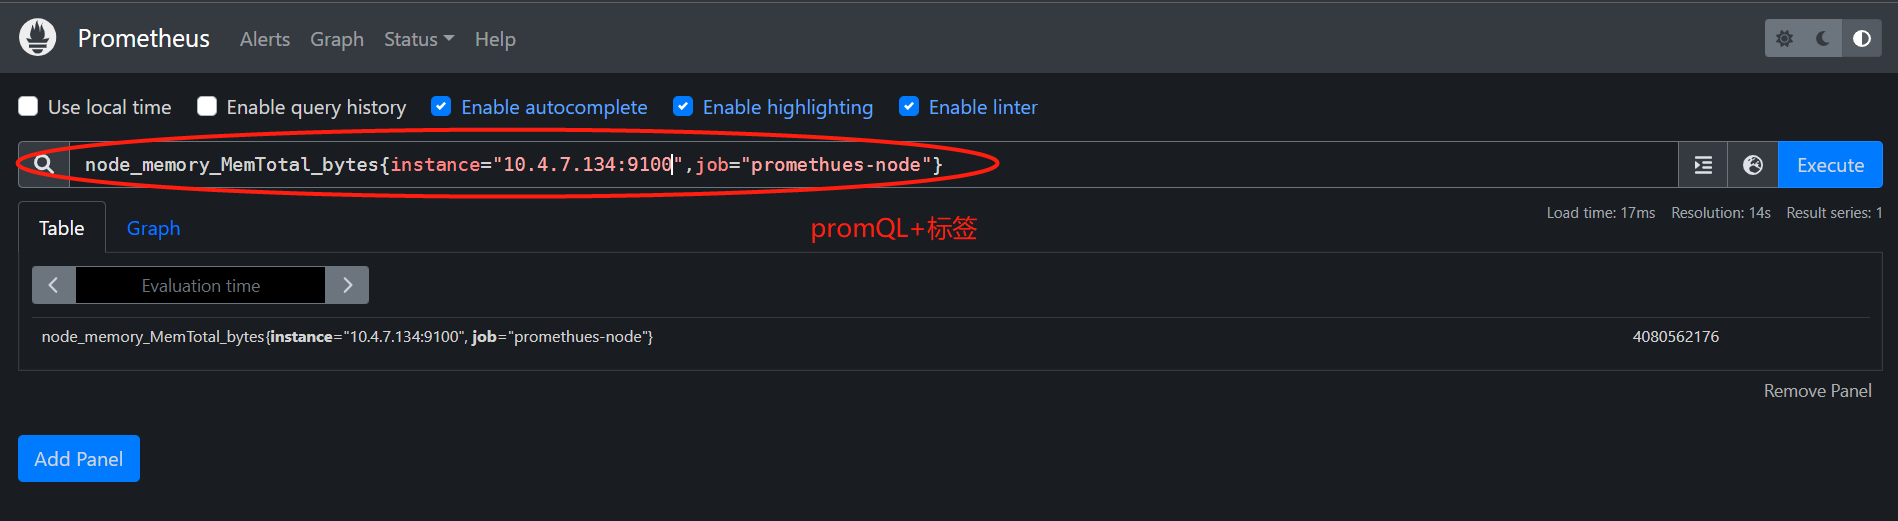
Task: Open the metrics explorer globe icon
Action: pyautogui.click(x=1753, y=165)
